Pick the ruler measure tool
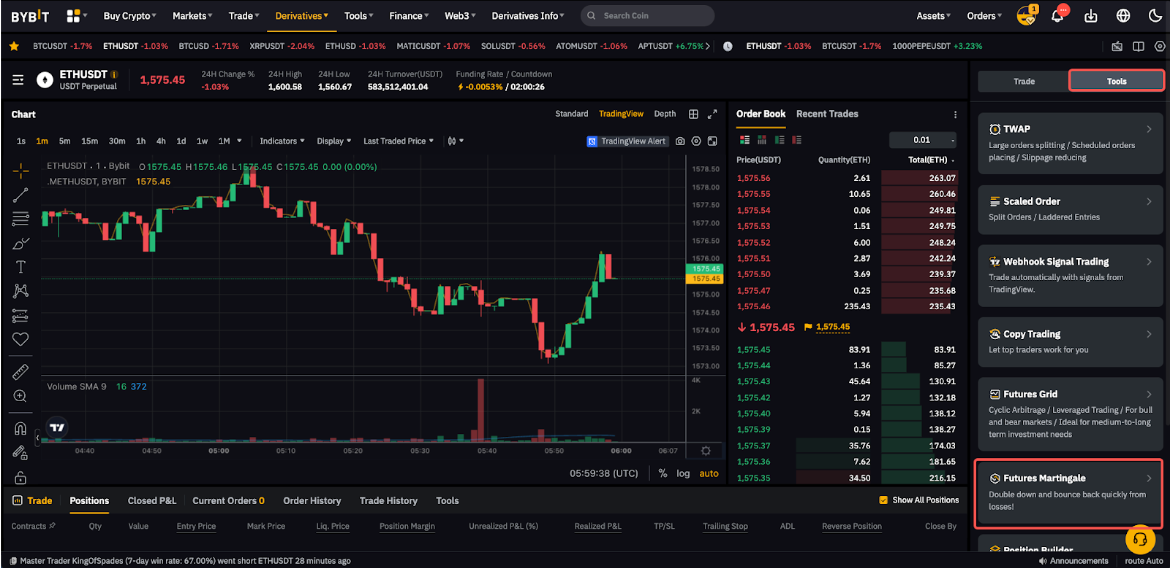The height and width of the screenshot is (568, 1170). coord(20,372)
